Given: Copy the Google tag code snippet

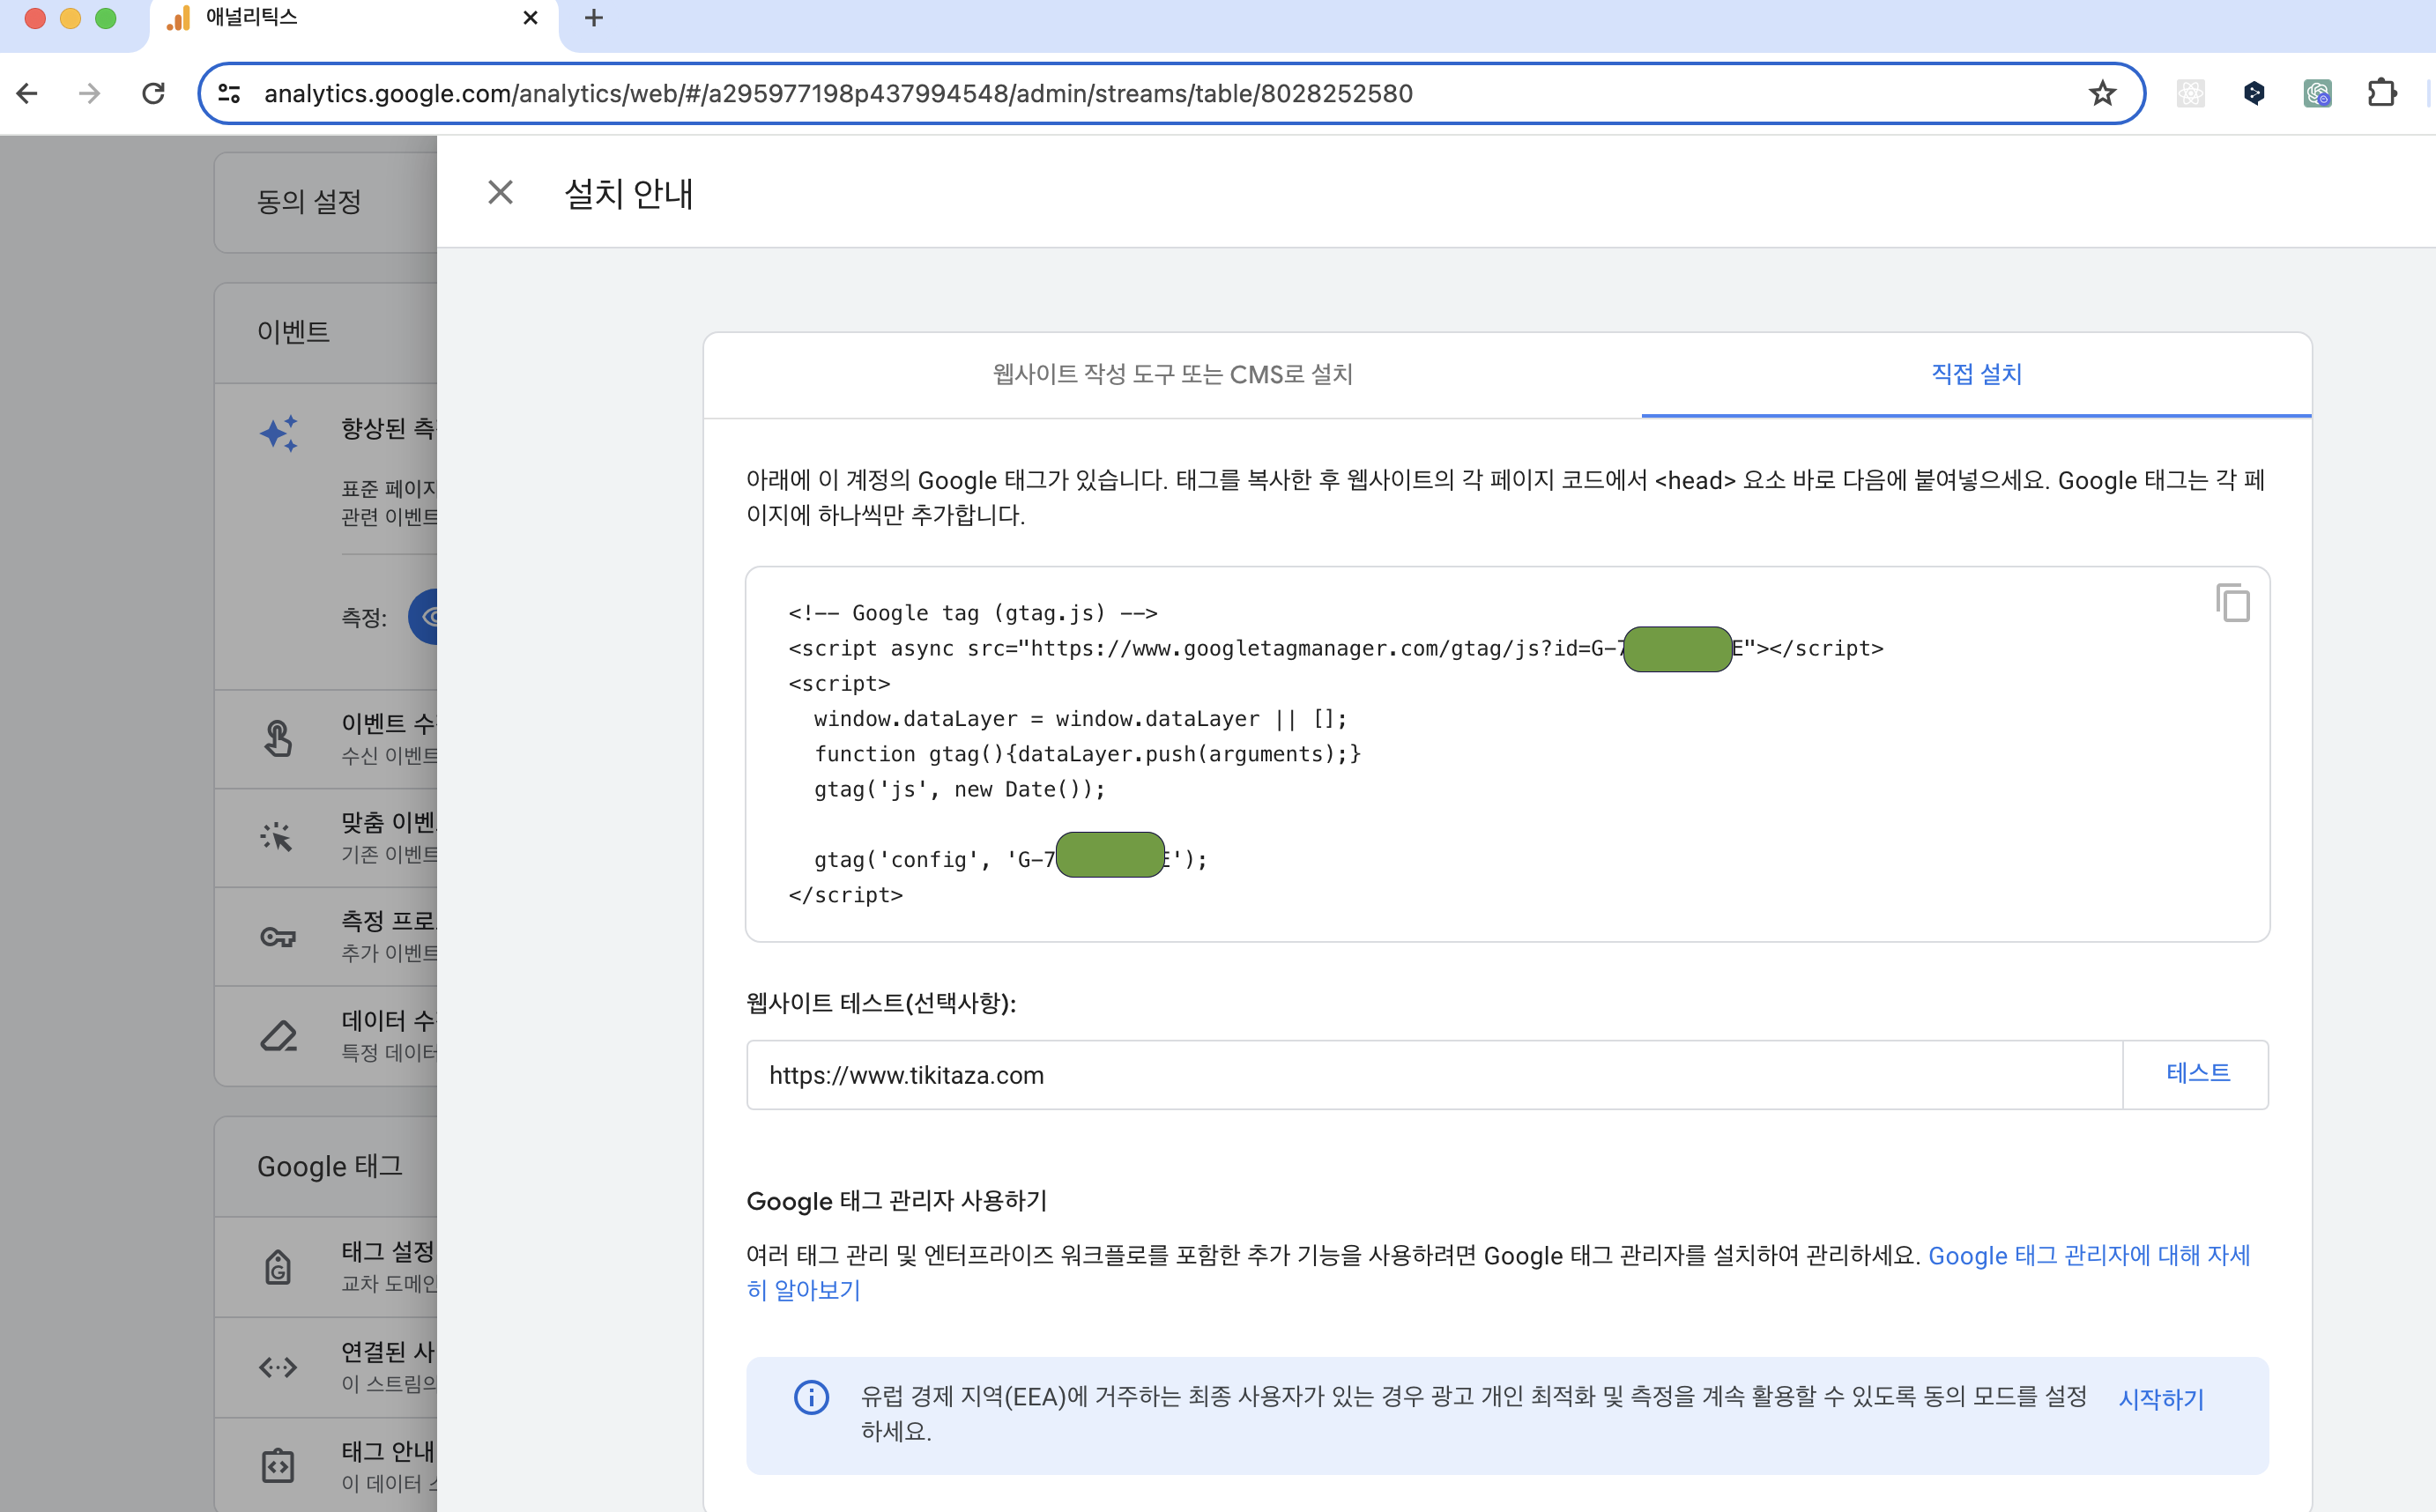Looking at the screenshot, I should [x=2232, y=603].
